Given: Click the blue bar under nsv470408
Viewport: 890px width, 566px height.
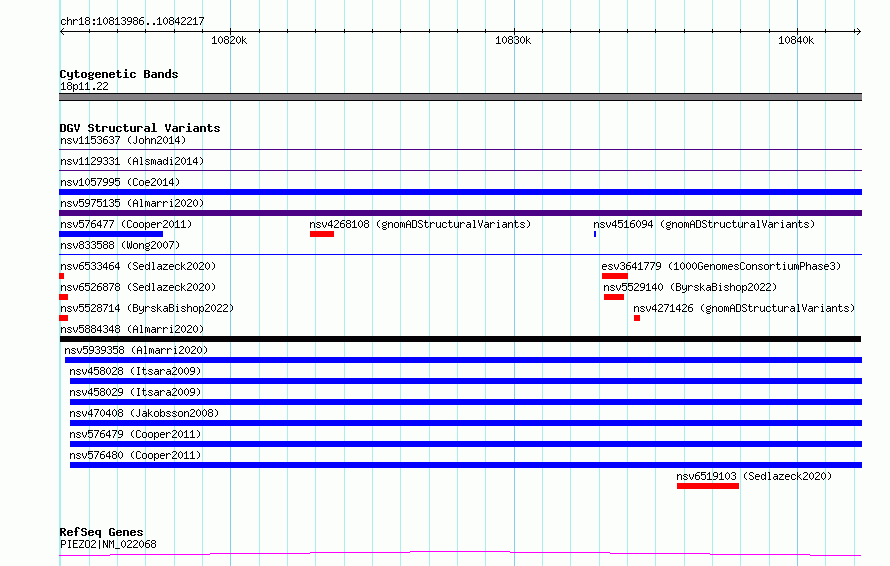Looking at the screenshot, I should (x=466, y=423).
